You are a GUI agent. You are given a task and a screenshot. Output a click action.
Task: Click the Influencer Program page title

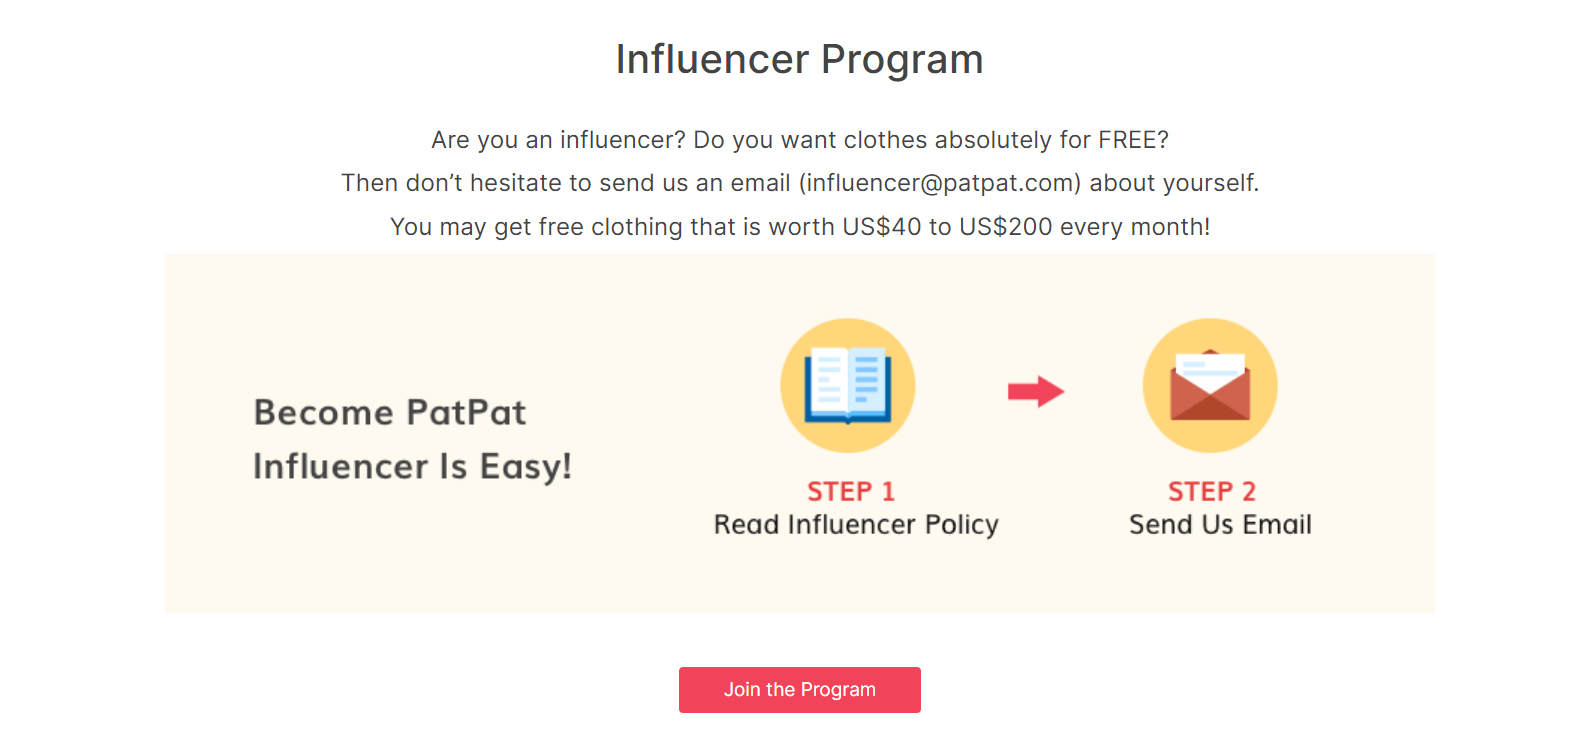click(800, 59)
